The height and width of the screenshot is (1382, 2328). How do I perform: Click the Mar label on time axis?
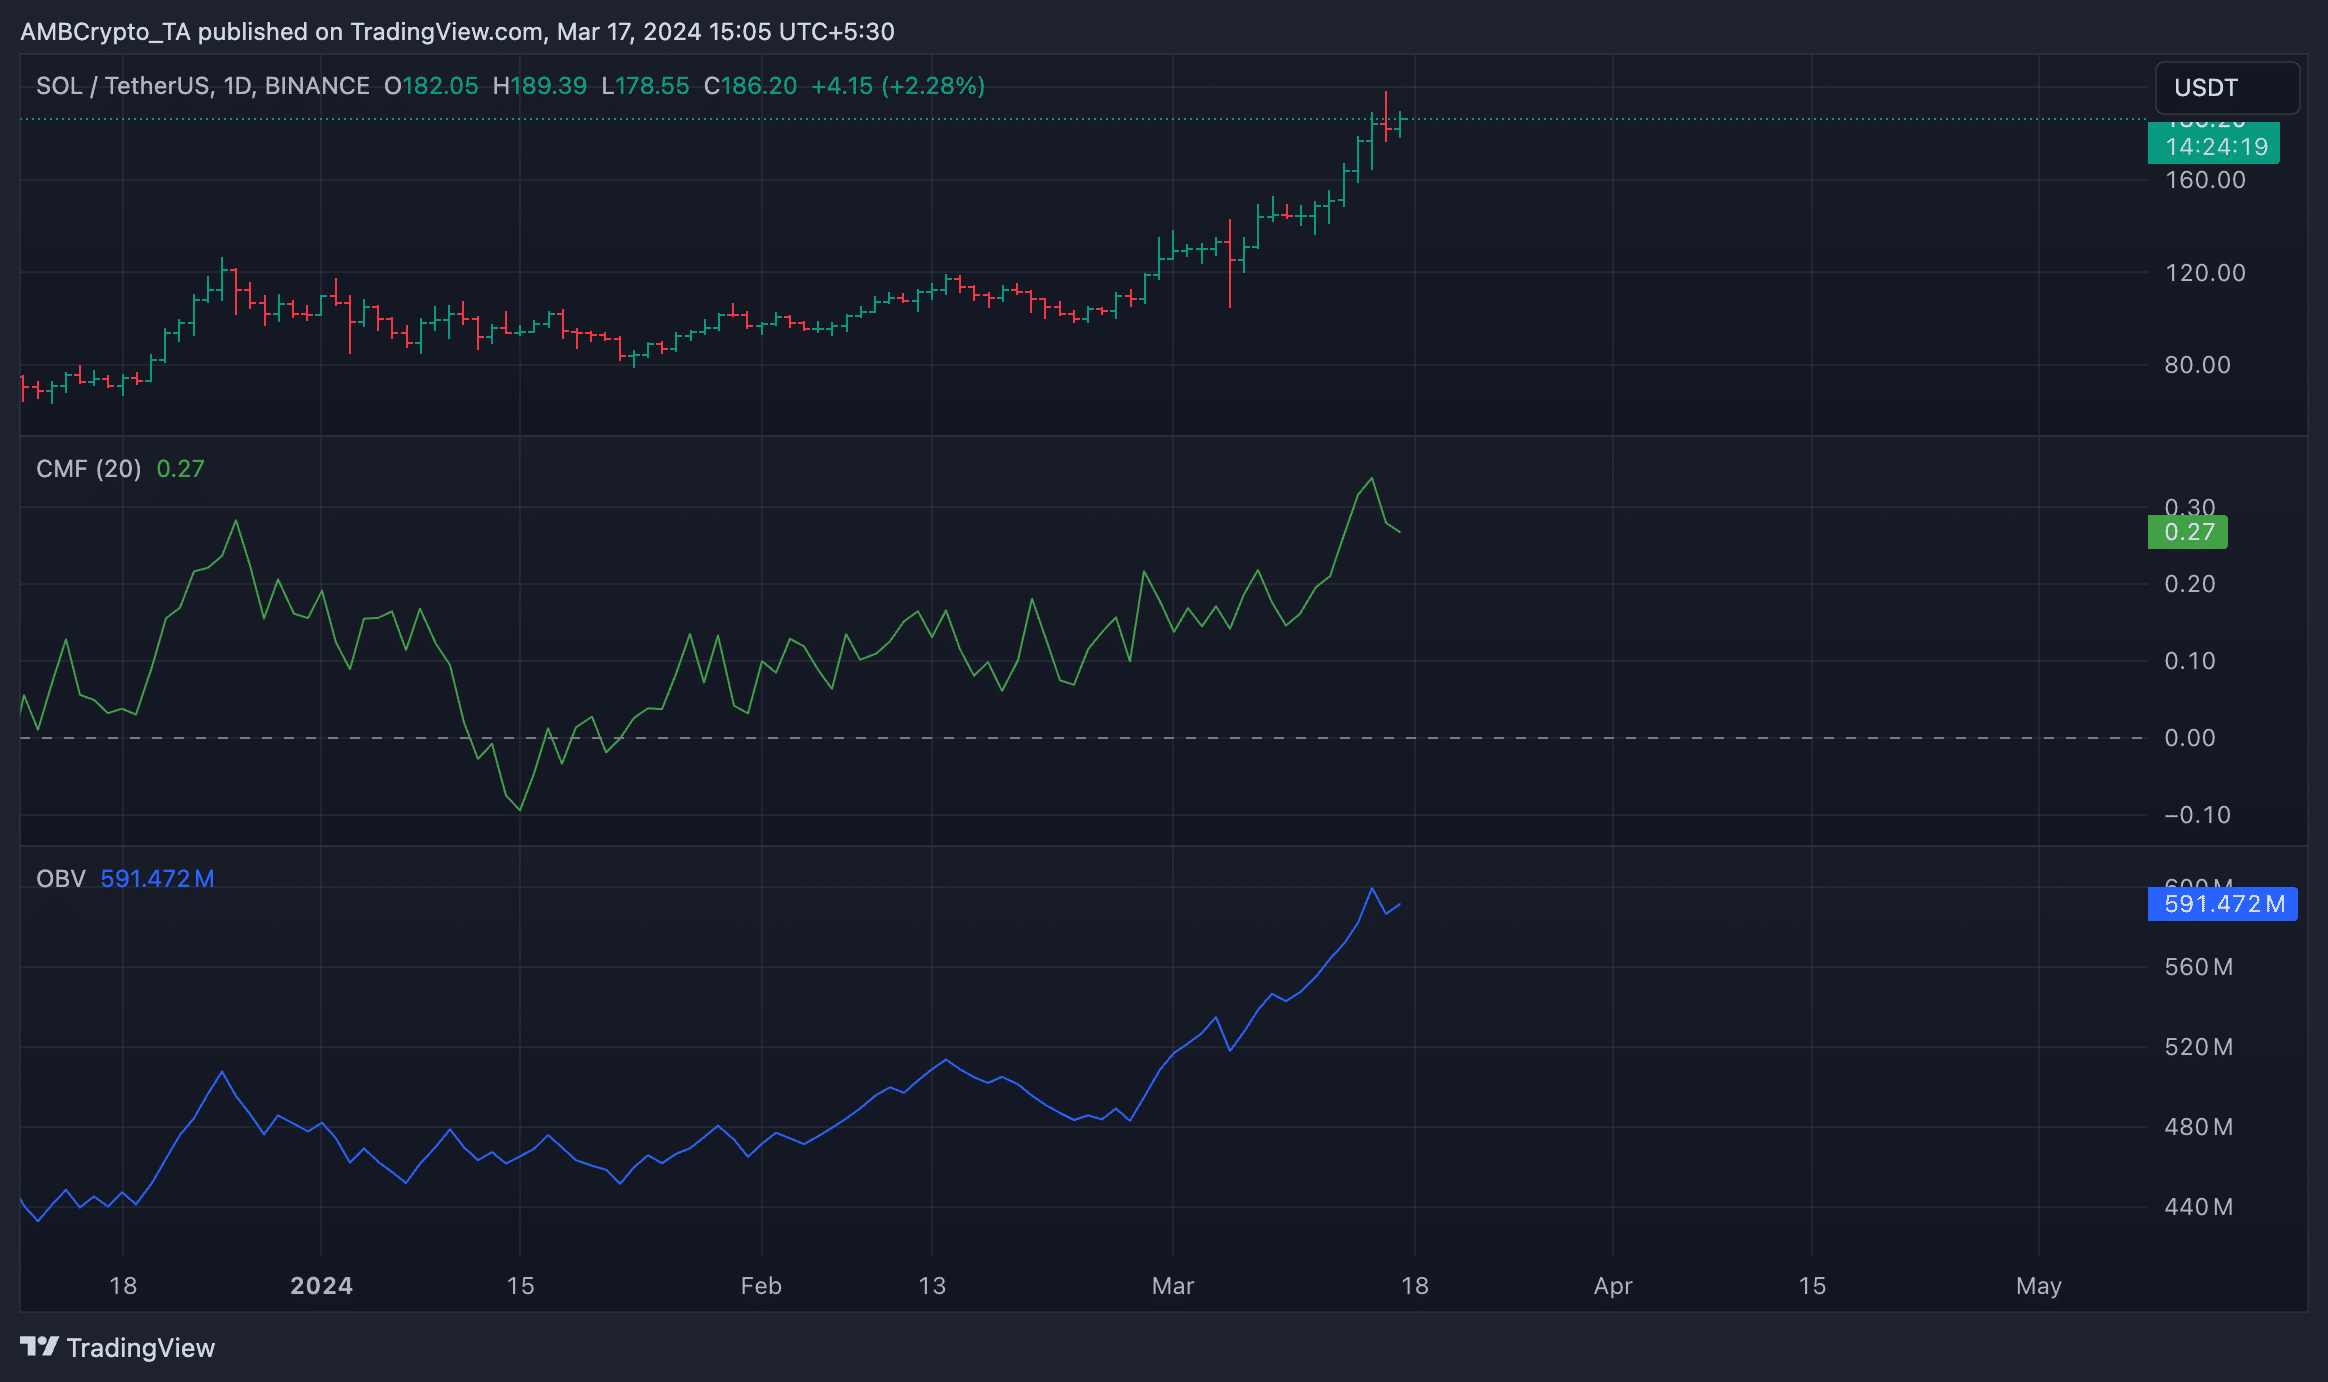(x=1172, y=1286)
